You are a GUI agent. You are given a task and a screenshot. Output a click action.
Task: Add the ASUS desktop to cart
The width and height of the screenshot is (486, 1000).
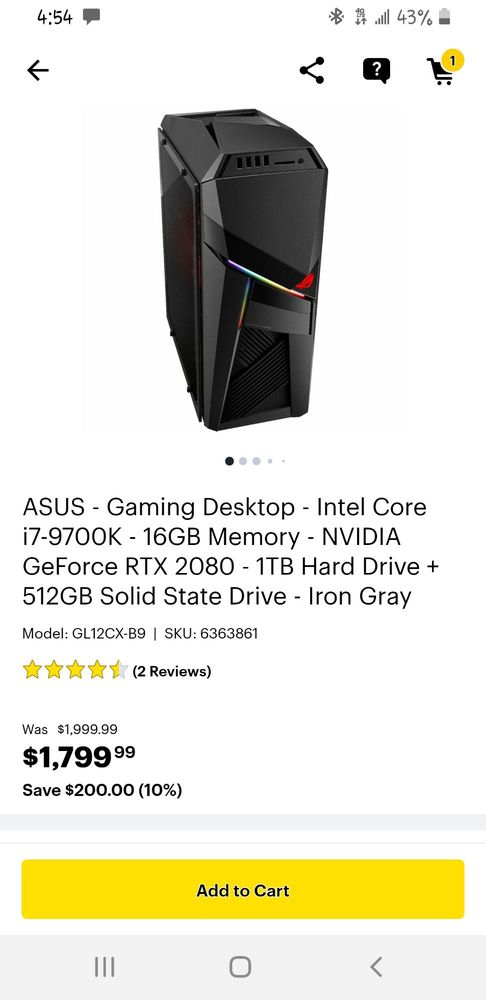click(x=243, y=889)
